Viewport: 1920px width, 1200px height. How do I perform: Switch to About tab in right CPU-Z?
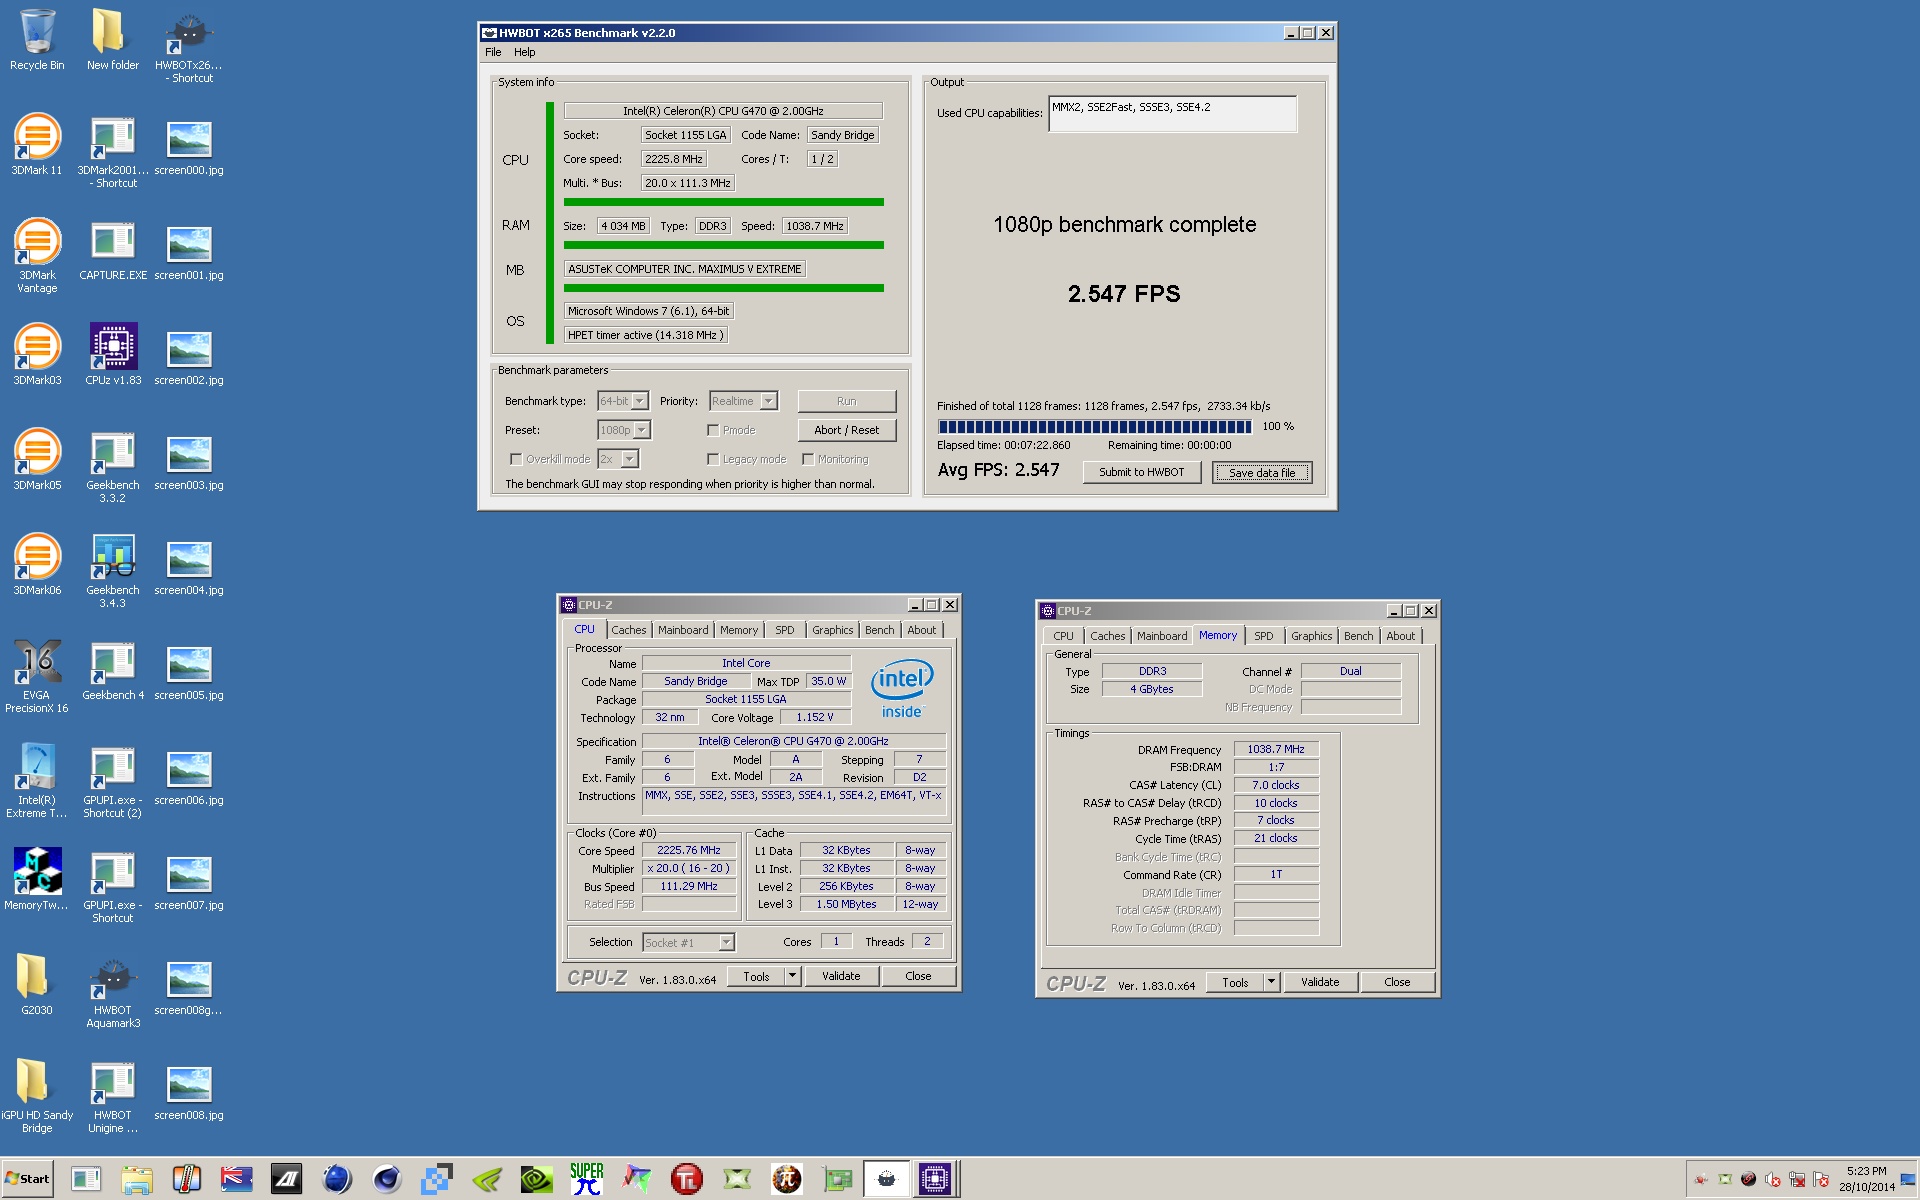coord(1400,636)
